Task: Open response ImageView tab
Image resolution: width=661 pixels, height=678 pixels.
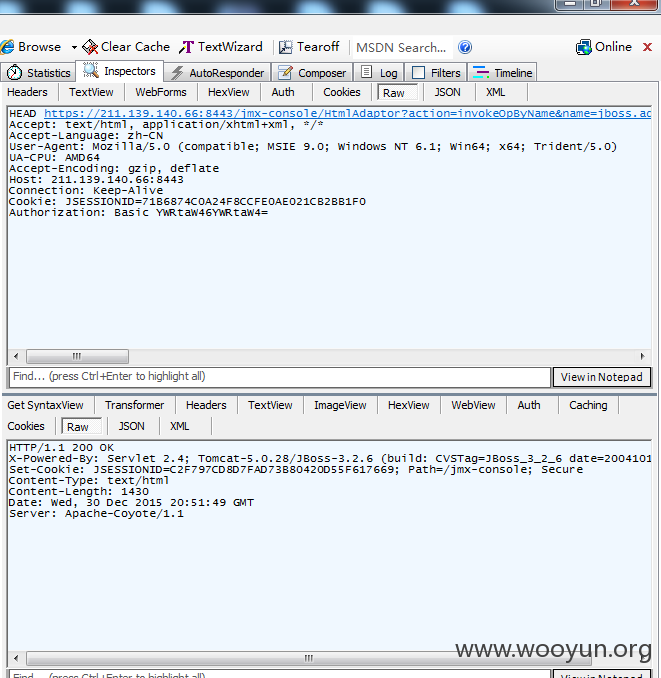Action: [340, 405]
